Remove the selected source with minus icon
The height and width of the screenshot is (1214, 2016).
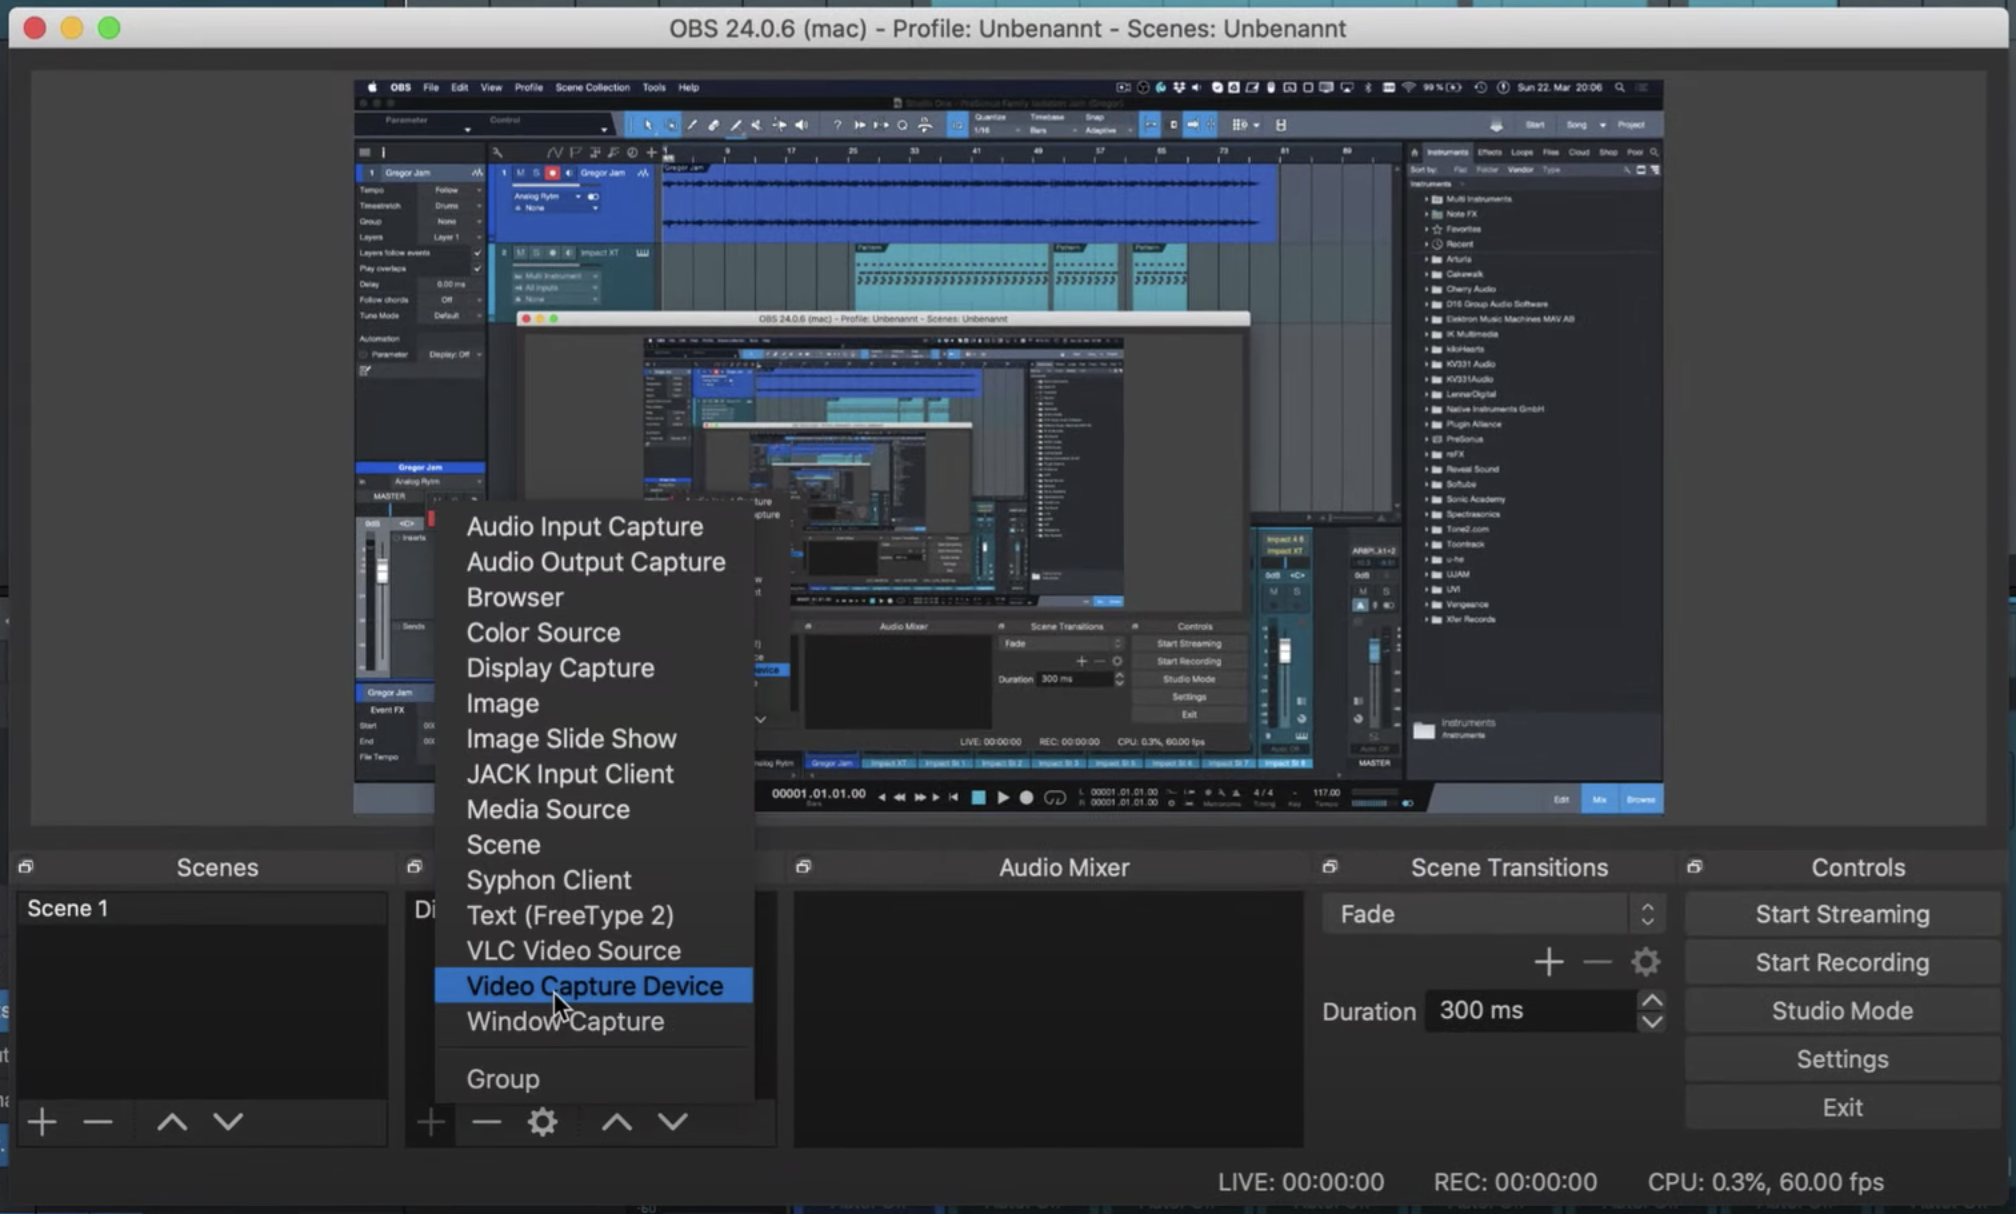click(x=486, y=1122)
